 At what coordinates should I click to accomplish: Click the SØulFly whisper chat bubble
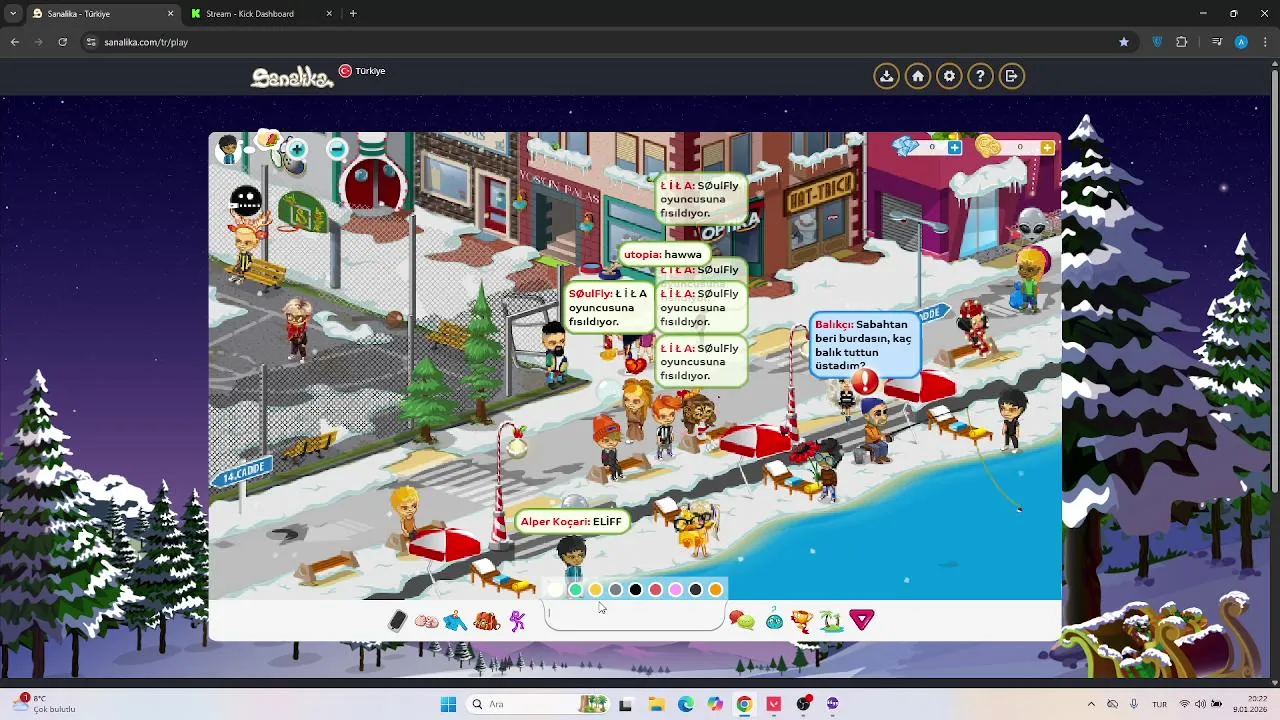pos(608,308)
